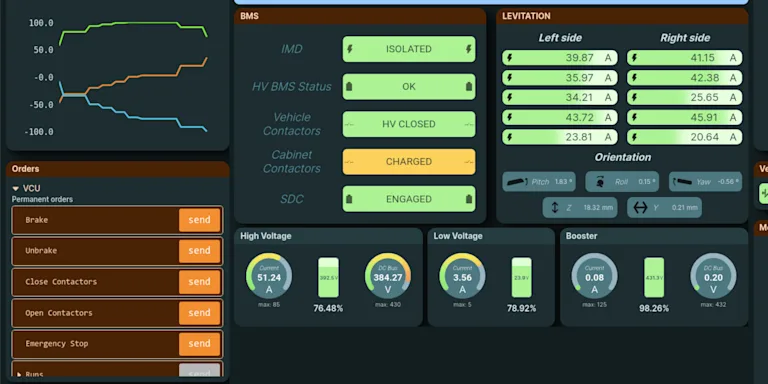Click the Z value 18.32 mm
The image size is (768, 384).
click(598, 208)
